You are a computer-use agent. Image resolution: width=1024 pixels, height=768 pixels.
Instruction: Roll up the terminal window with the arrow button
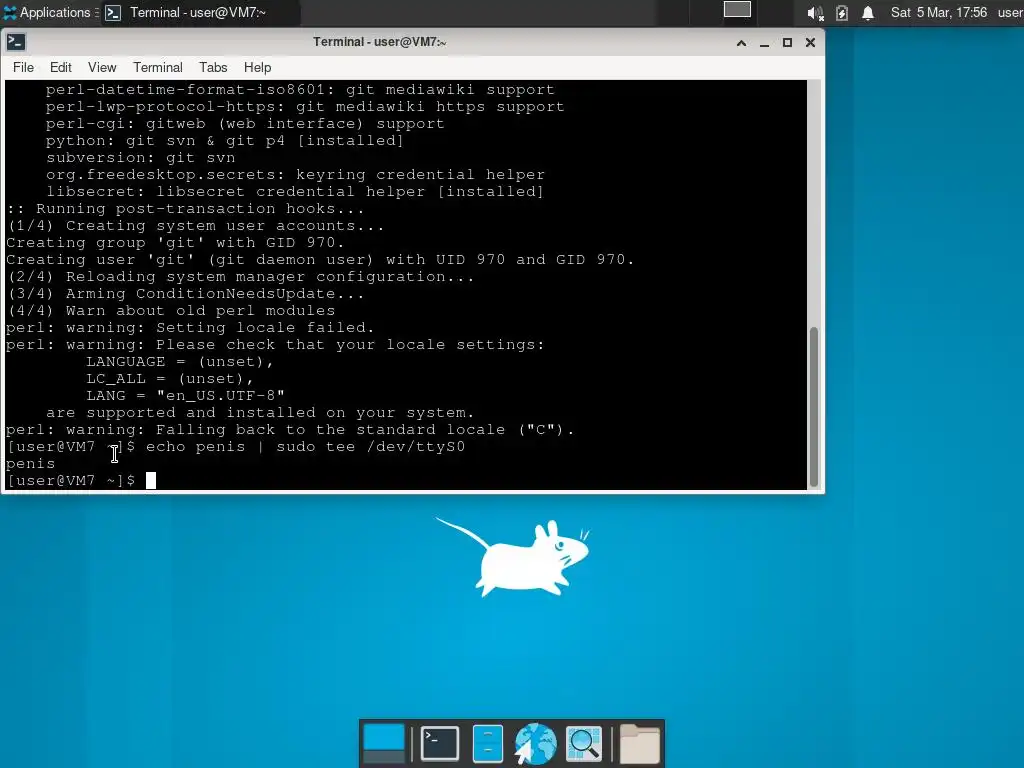tap(741, 42)
